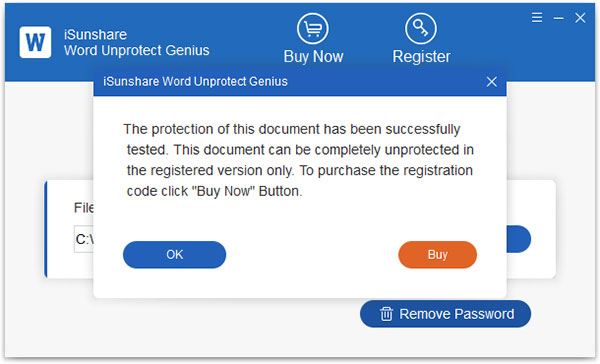Click the file path field starting with C:\
Screen dimensions: 600x364
pos(84,239)
